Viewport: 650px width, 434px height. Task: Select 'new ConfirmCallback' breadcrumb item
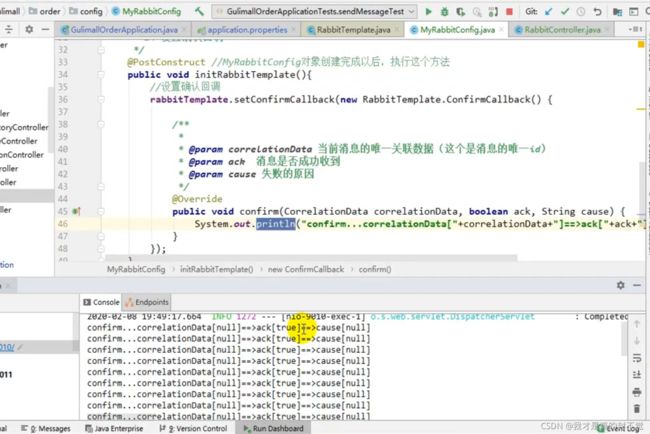click(306, 269)
